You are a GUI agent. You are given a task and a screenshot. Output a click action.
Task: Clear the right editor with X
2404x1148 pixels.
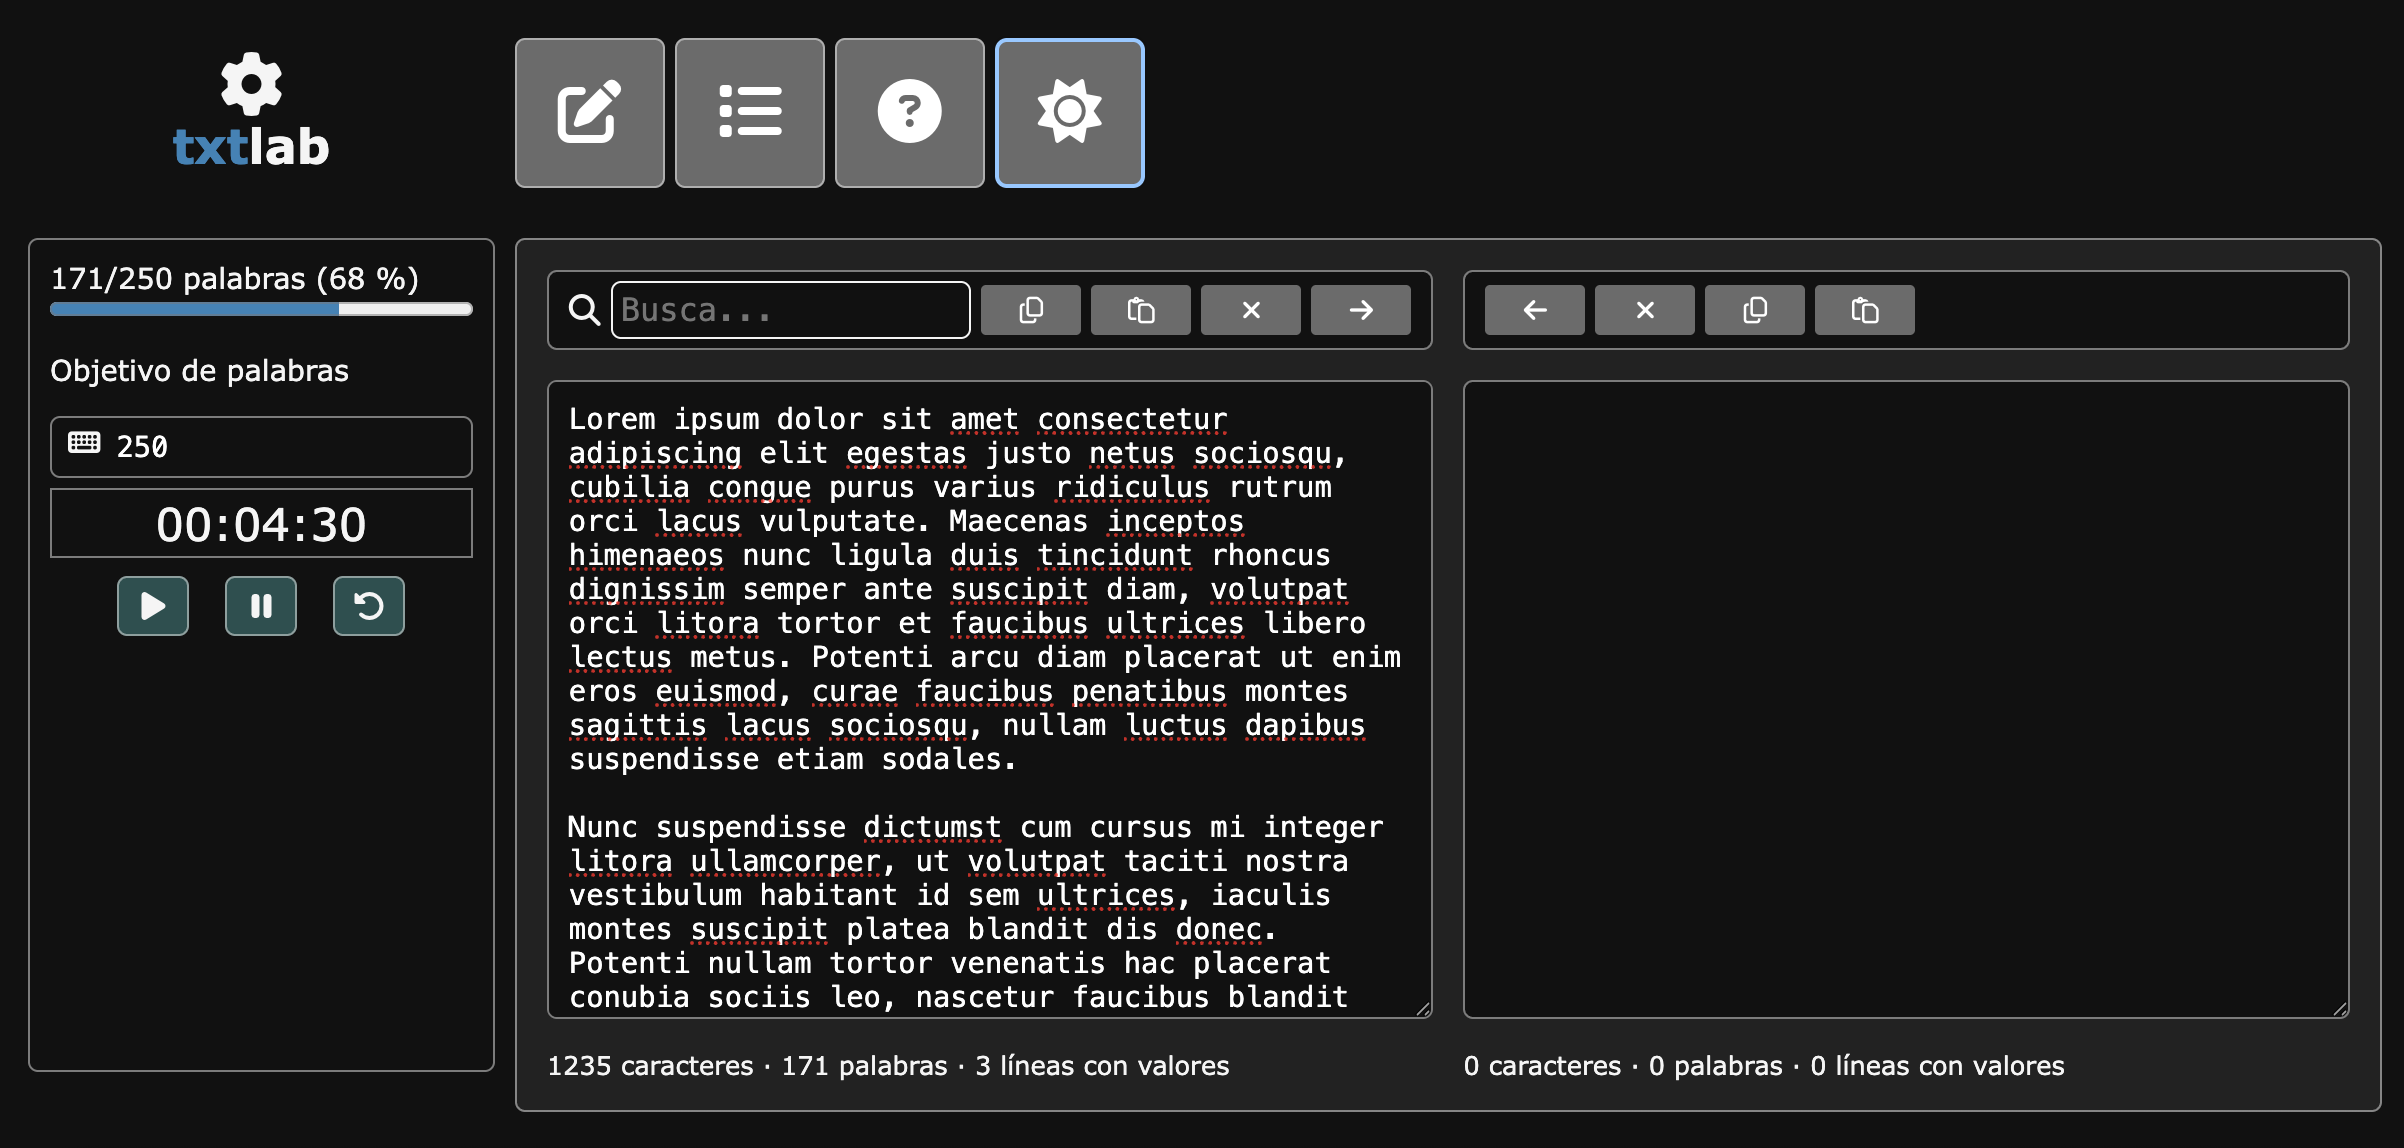click(1645, 310)
